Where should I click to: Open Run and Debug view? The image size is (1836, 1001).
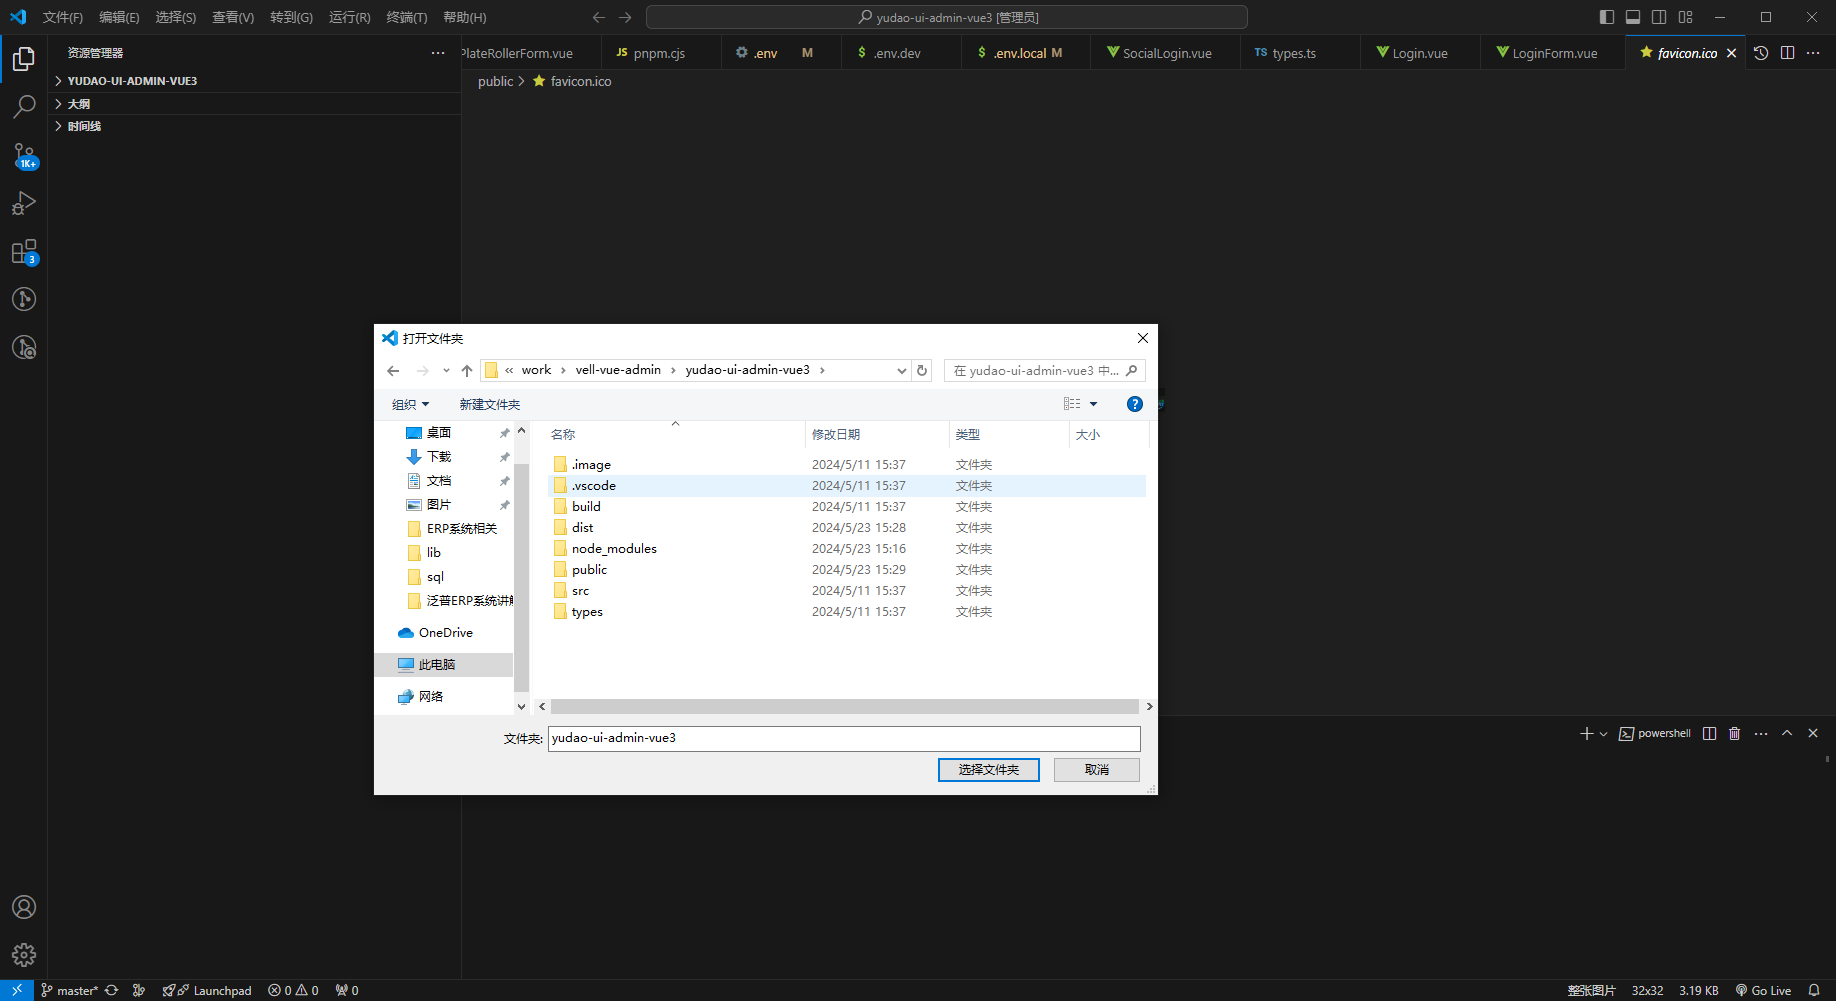[24, 203]
